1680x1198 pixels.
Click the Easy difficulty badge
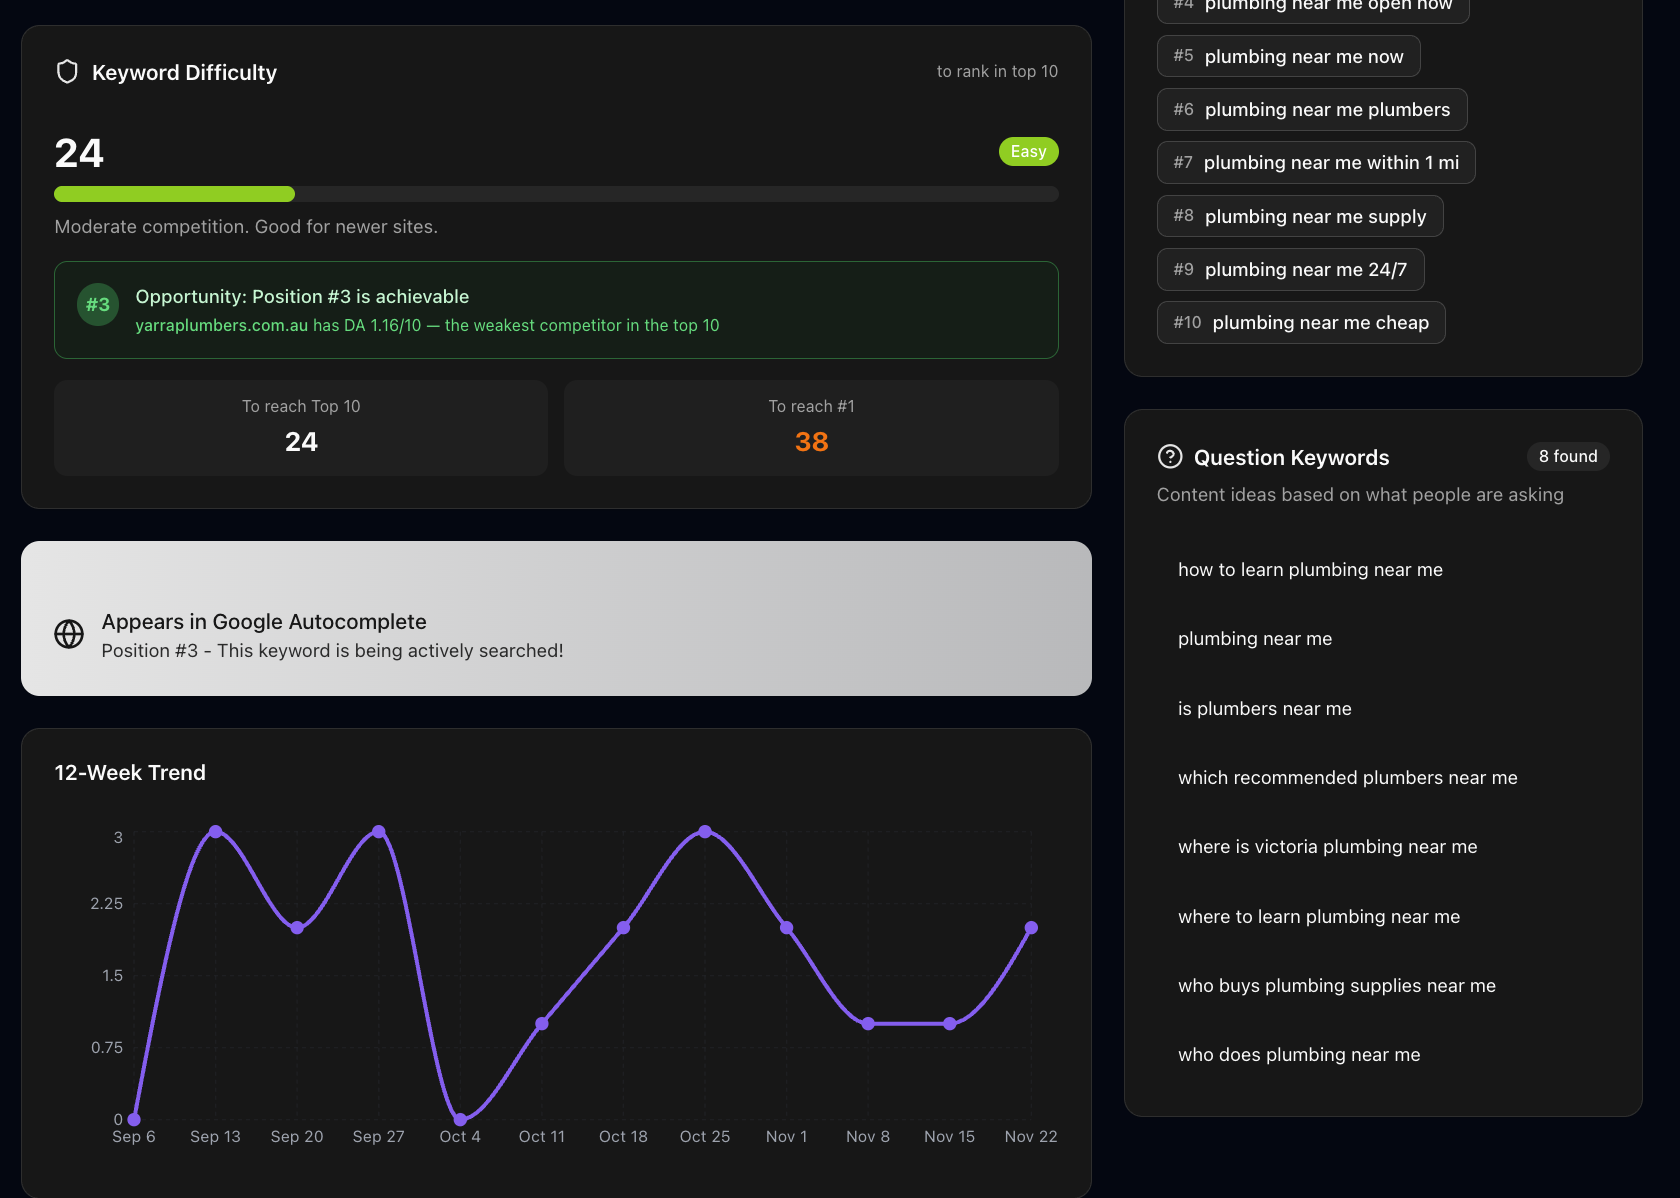coord(1028,151)
